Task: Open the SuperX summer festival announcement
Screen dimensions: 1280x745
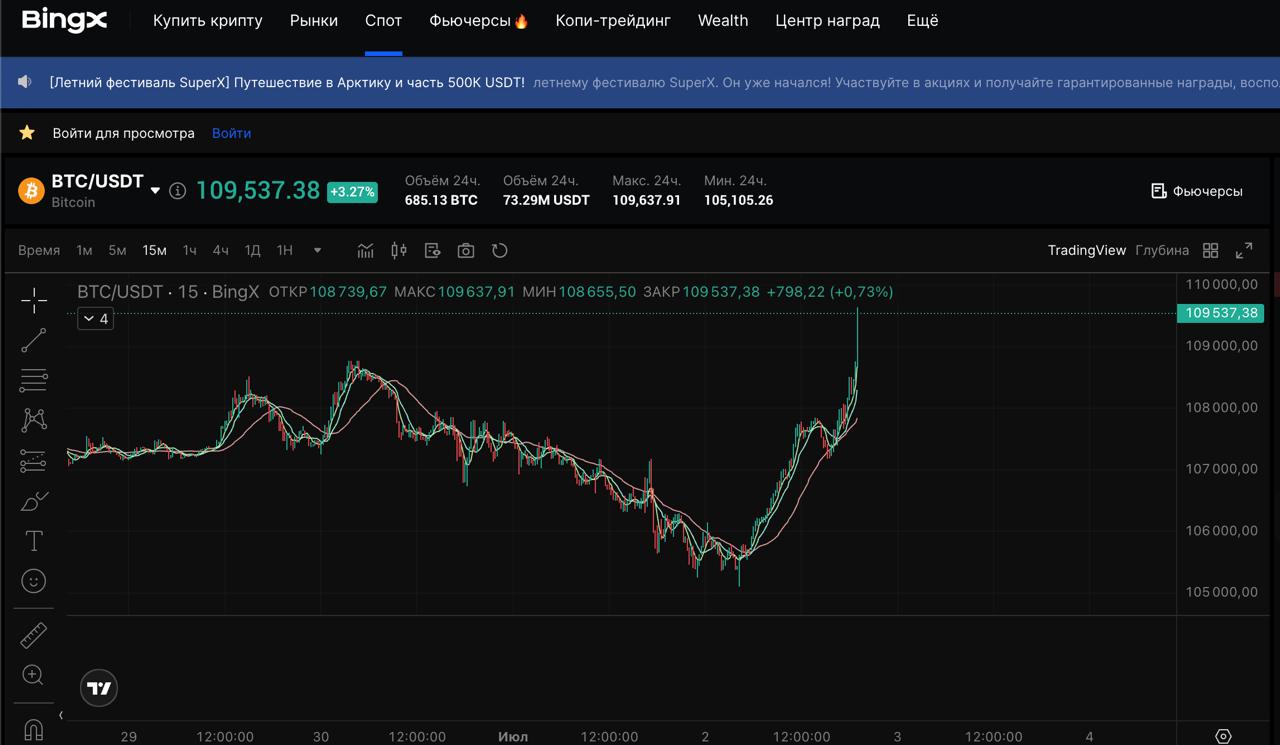Action: pyautogui.click(x=287, y=82)
